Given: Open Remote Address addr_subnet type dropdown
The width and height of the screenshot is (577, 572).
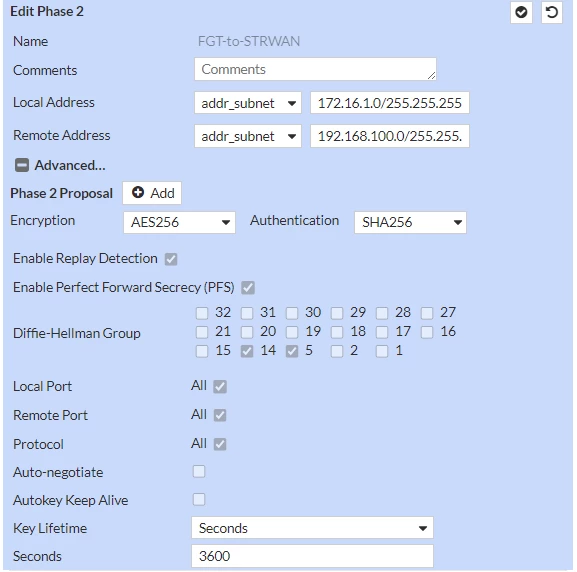Looking at the screenshot, I should (248, 136).
